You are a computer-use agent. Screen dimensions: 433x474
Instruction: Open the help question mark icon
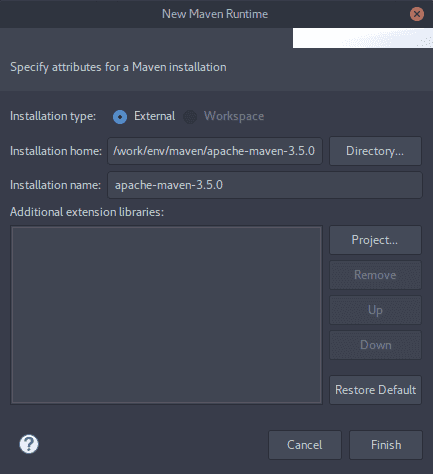click(x=29, y=444)
